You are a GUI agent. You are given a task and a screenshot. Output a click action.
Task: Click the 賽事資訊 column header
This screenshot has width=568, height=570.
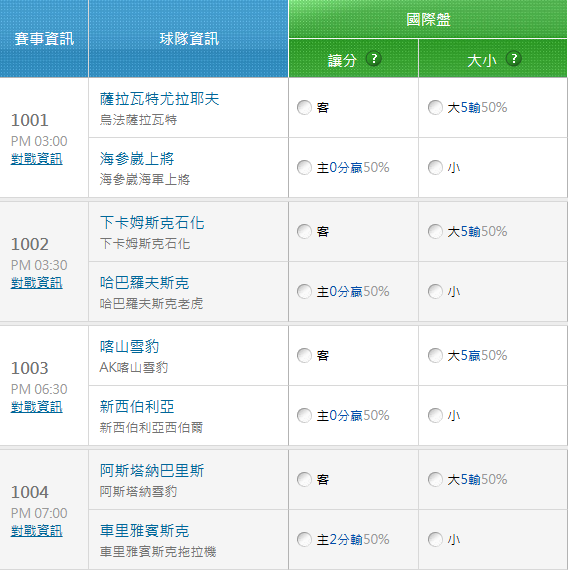[x=44, y=39]
